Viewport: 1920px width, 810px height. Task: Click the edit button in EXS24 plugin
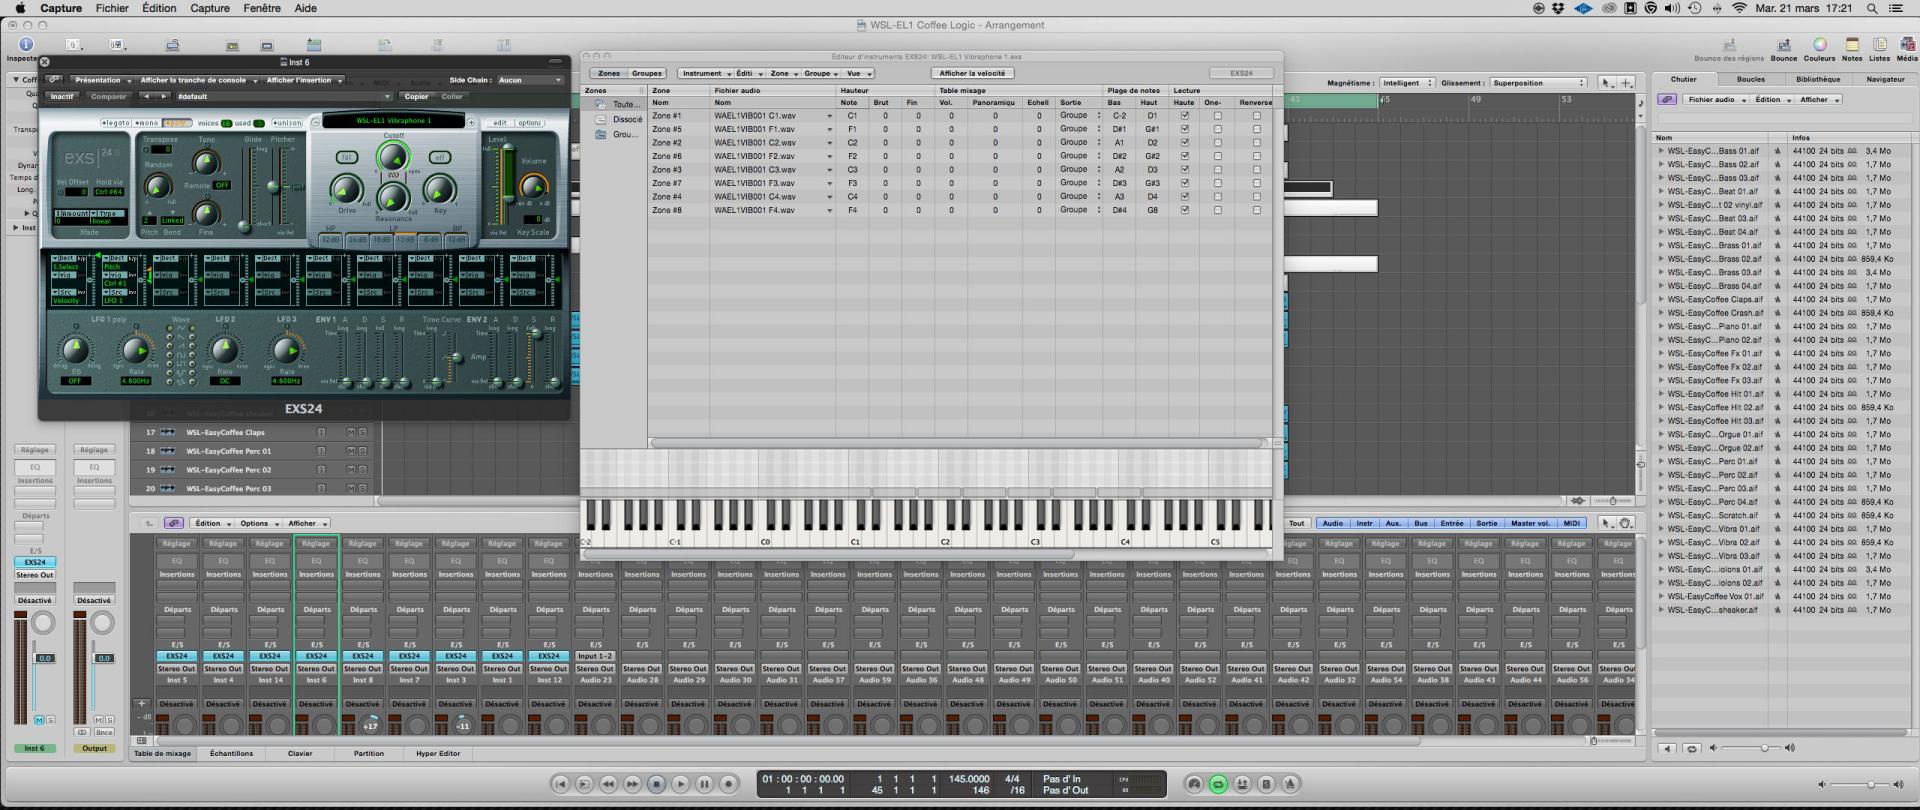[x=500, y=123]
